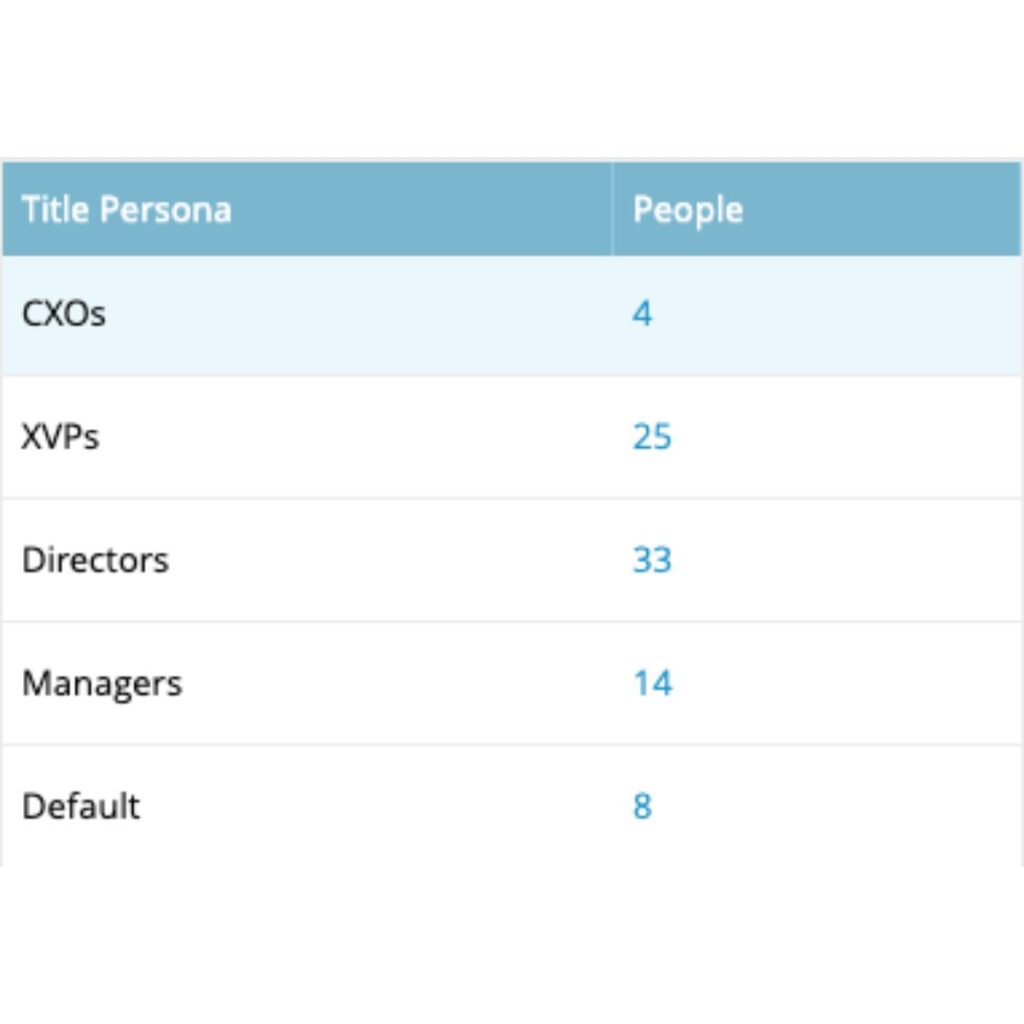Viewport: 1024px width, 1024px height.
Task: Click the 14 link beside Managers
Action: [651, 683]
